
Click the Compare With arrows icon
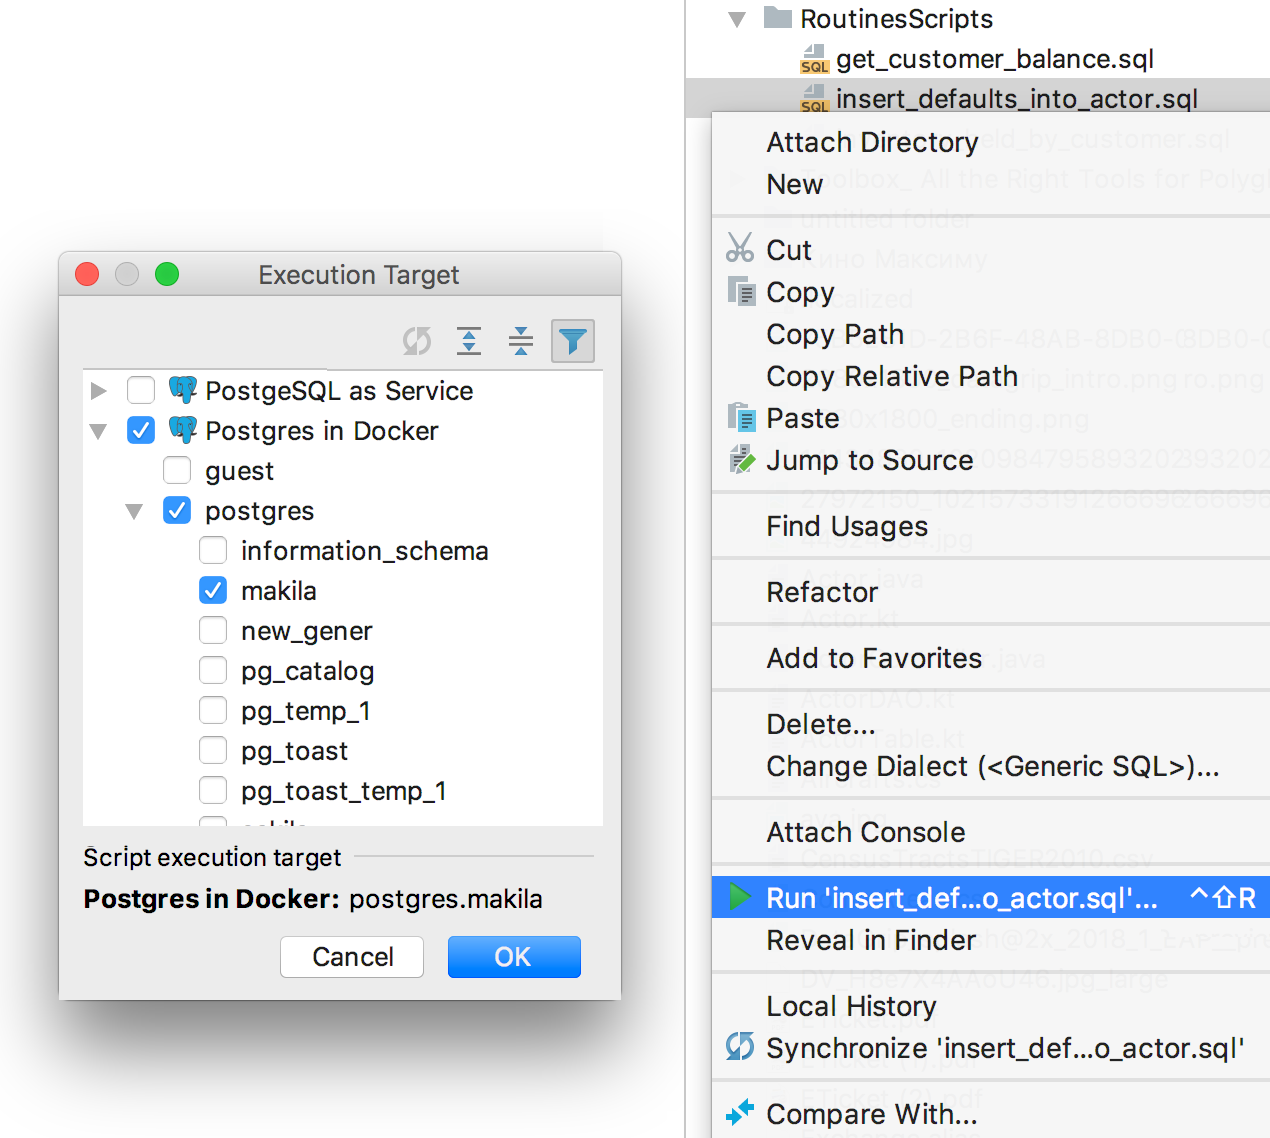(740, 1112)
